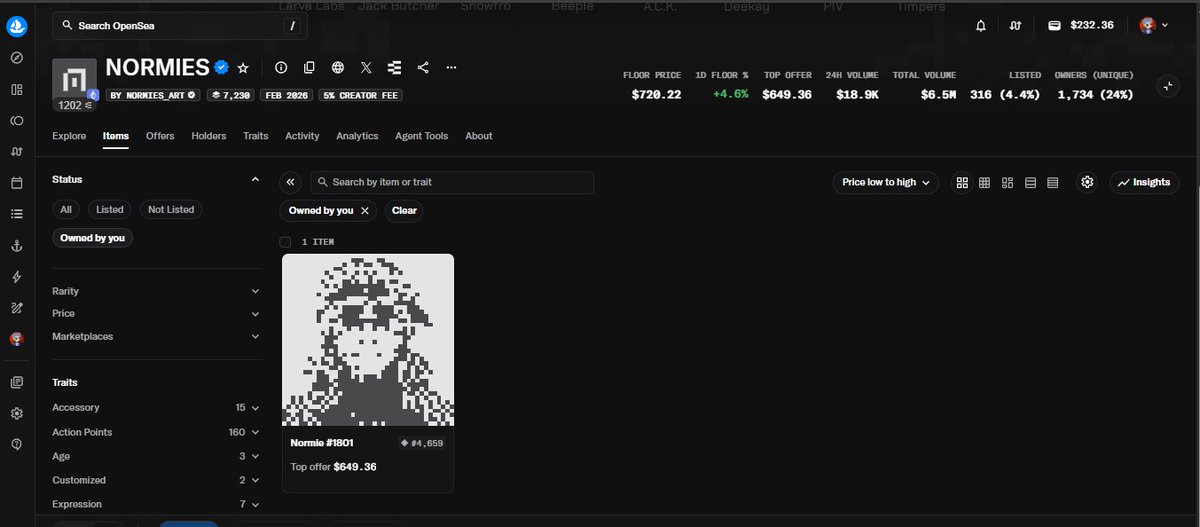This screenshot has width=1200, height=527.
Task: Open collection info circle icon
Action: pos(281,68)
